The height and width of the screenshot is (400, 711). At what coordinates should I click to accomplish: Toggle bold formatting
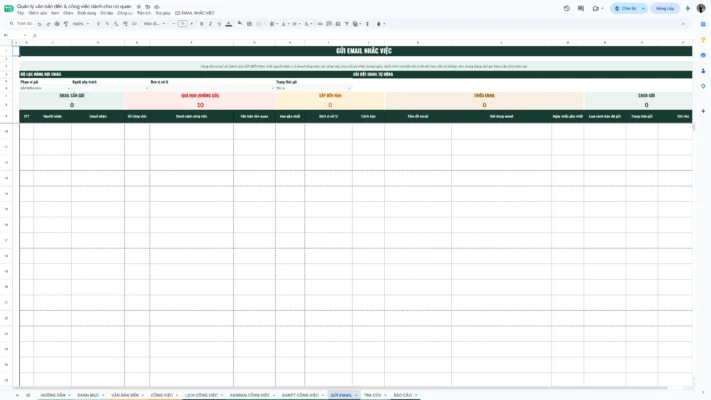pos(201,24)
